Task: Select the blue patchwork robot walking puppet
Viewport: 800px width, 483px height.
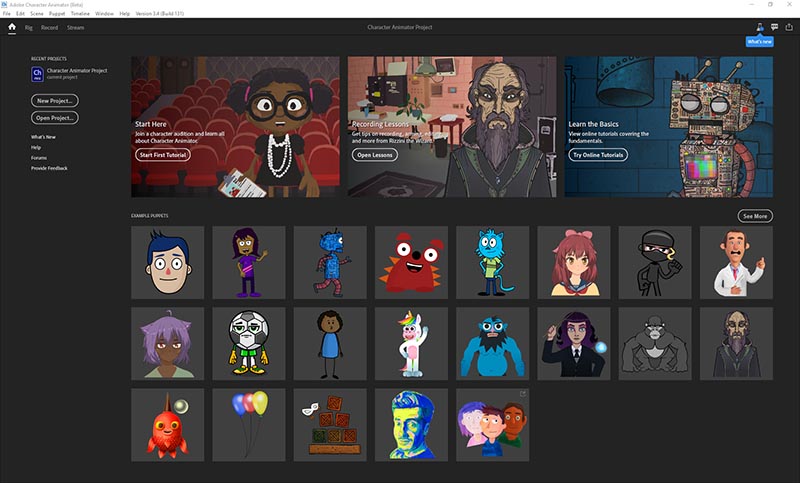Action: pos(330,263)
